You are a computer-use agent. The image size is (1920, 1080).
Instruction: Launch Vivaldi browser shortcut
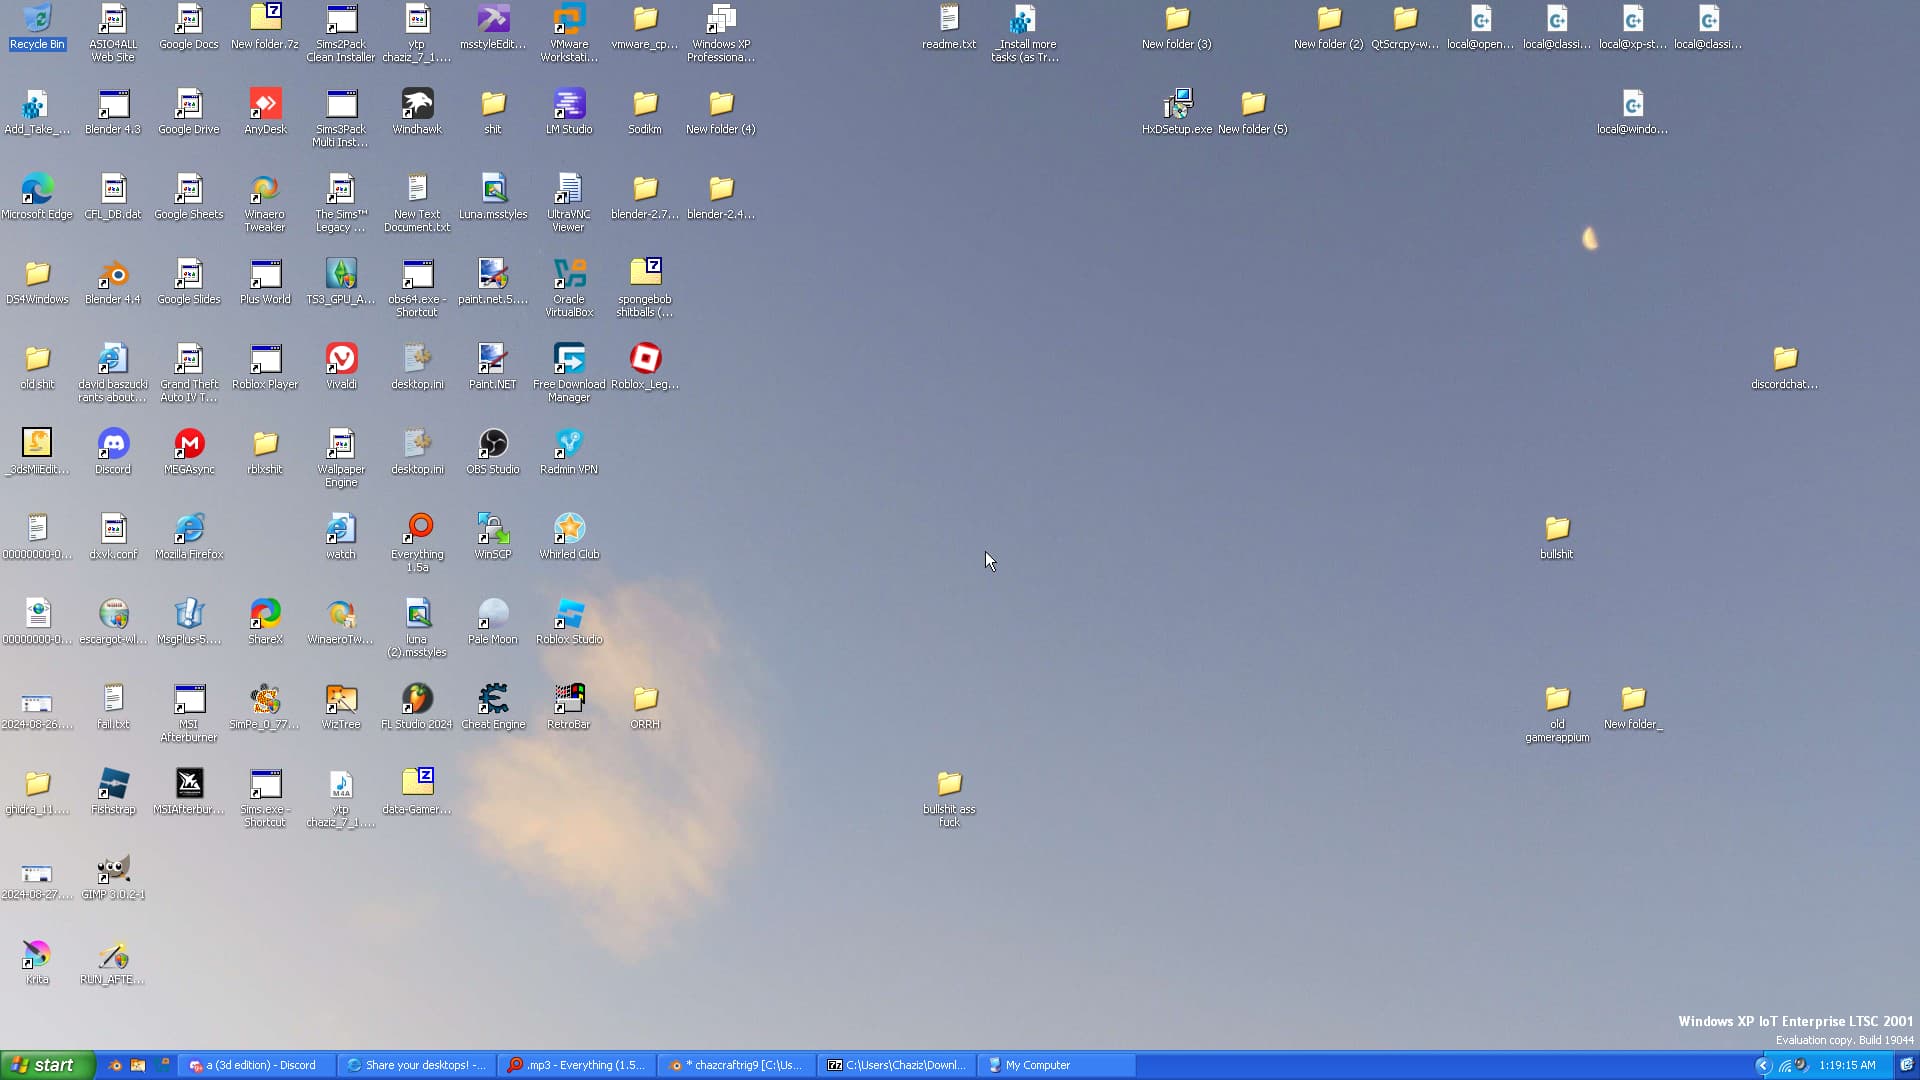(x=341, y=367)
